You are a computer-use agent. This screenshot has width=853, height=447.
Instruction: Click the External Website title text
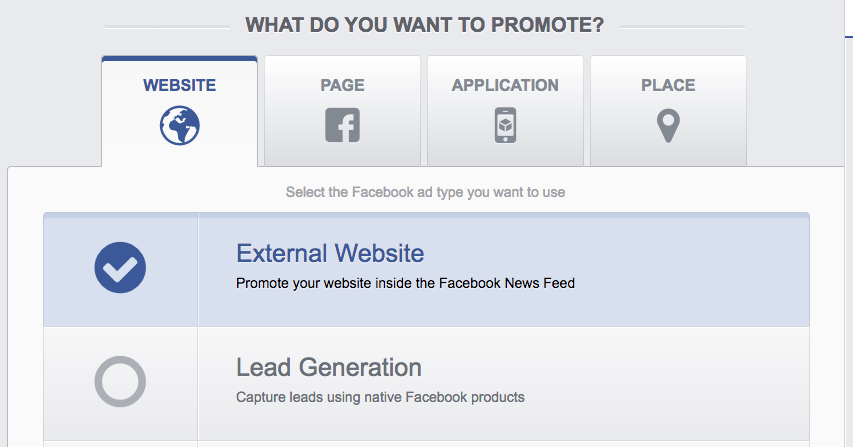click(330, 253)
